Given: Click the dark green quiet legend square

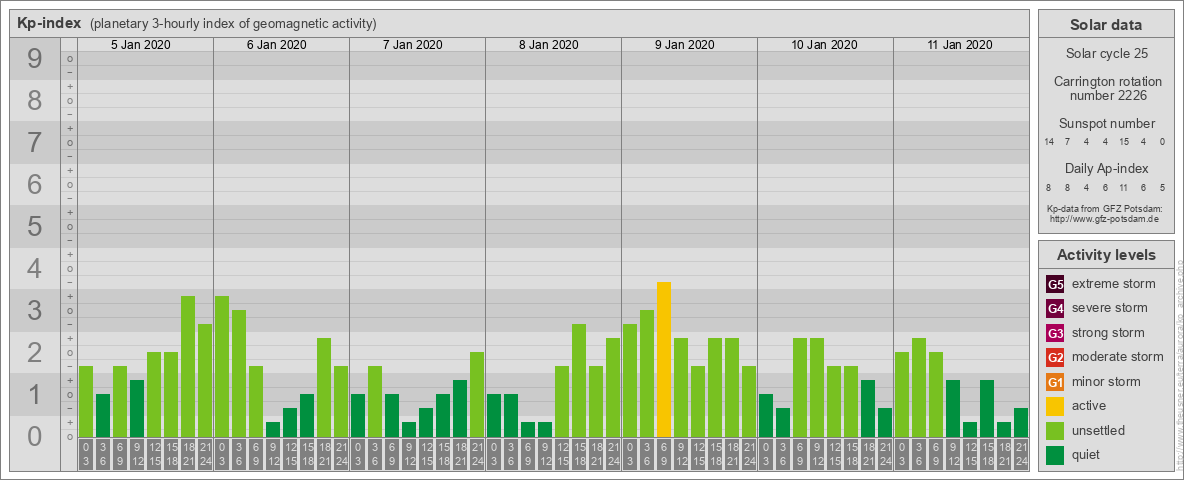Looking at the screenshot, I should tap(1055, 455).
